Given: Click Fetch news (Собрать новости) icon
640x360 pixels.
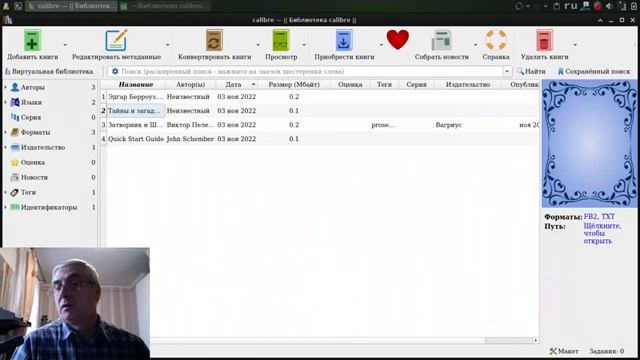Looking at the screenshot, I should click(442, 40).
